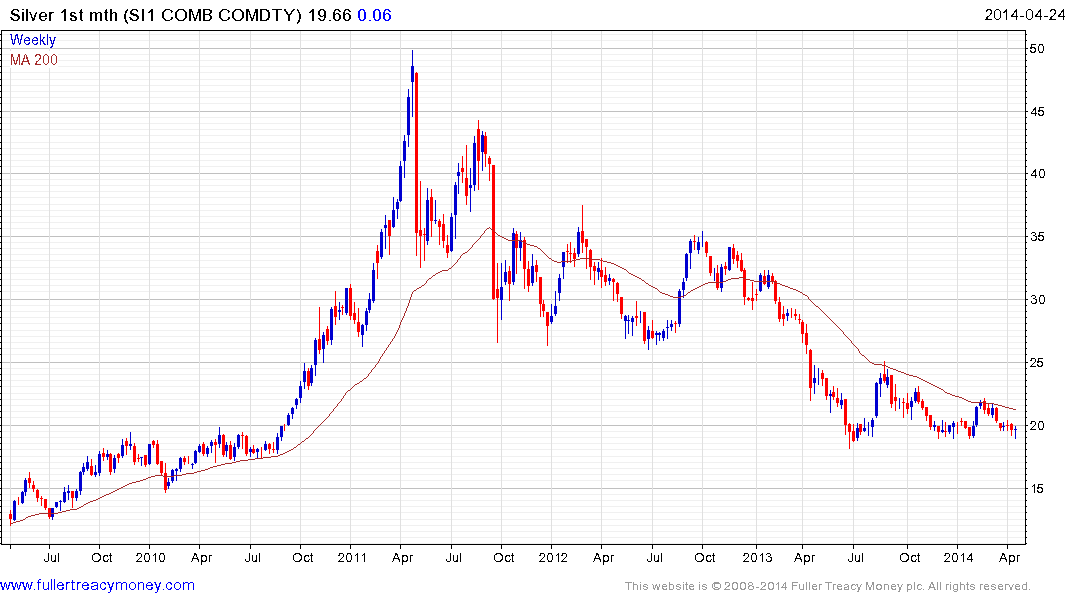Image resolution: width=1075 pixels, height=600 pixels.
Task: Select the last price value 19.66
Action: click(x=330, y=15)
